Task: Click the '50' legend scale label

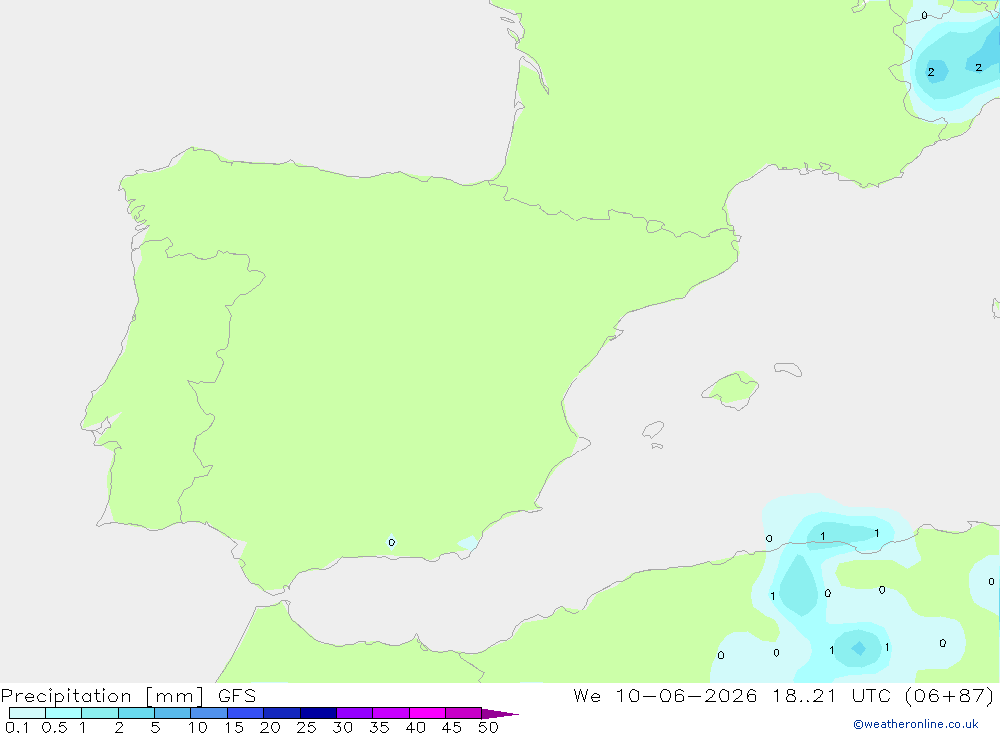Action: pyautogui.click(x=488, y=727)
